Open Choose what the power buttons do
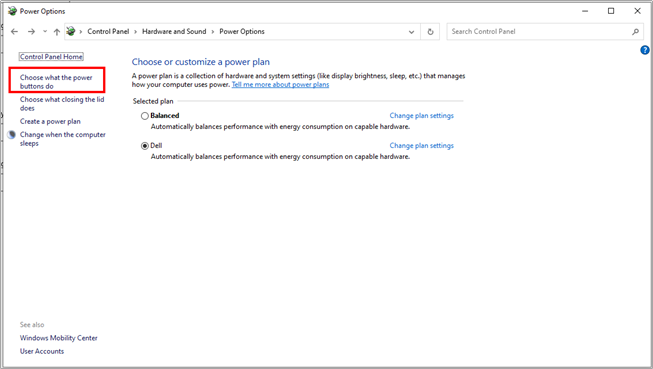 (x=56, y=82)
